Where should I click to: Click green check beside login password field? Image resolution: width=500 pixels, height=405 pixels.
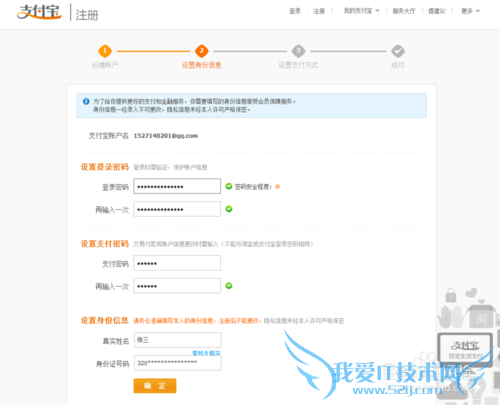(229, 186)
